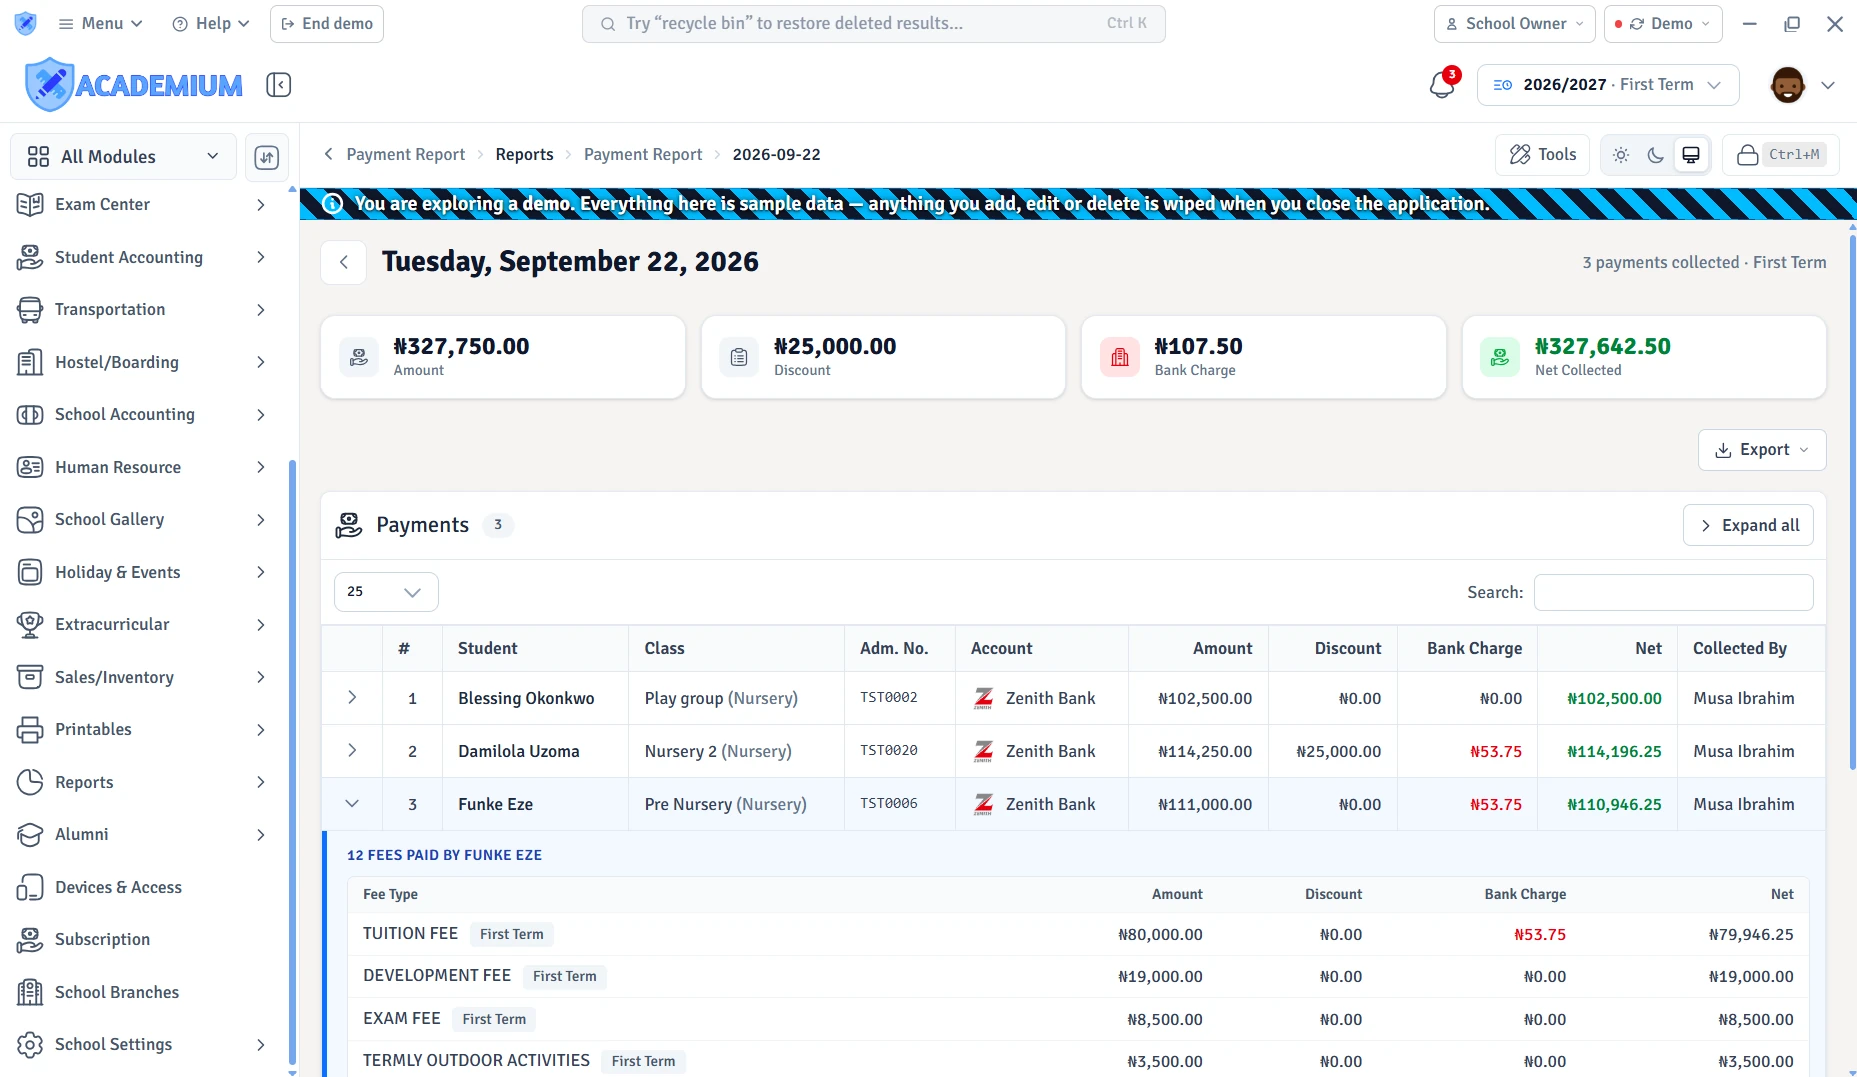Open the user avatar menu

click(x=1802, y=85)
